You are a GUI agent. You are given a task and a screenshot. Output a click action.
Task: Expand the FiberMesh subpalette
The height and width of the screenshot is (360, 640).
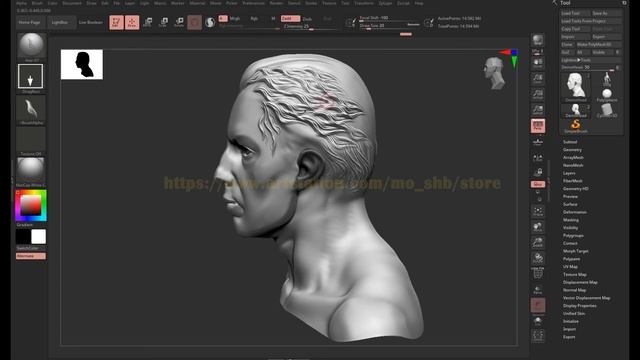pyautogui.click(x=573, y=181)
